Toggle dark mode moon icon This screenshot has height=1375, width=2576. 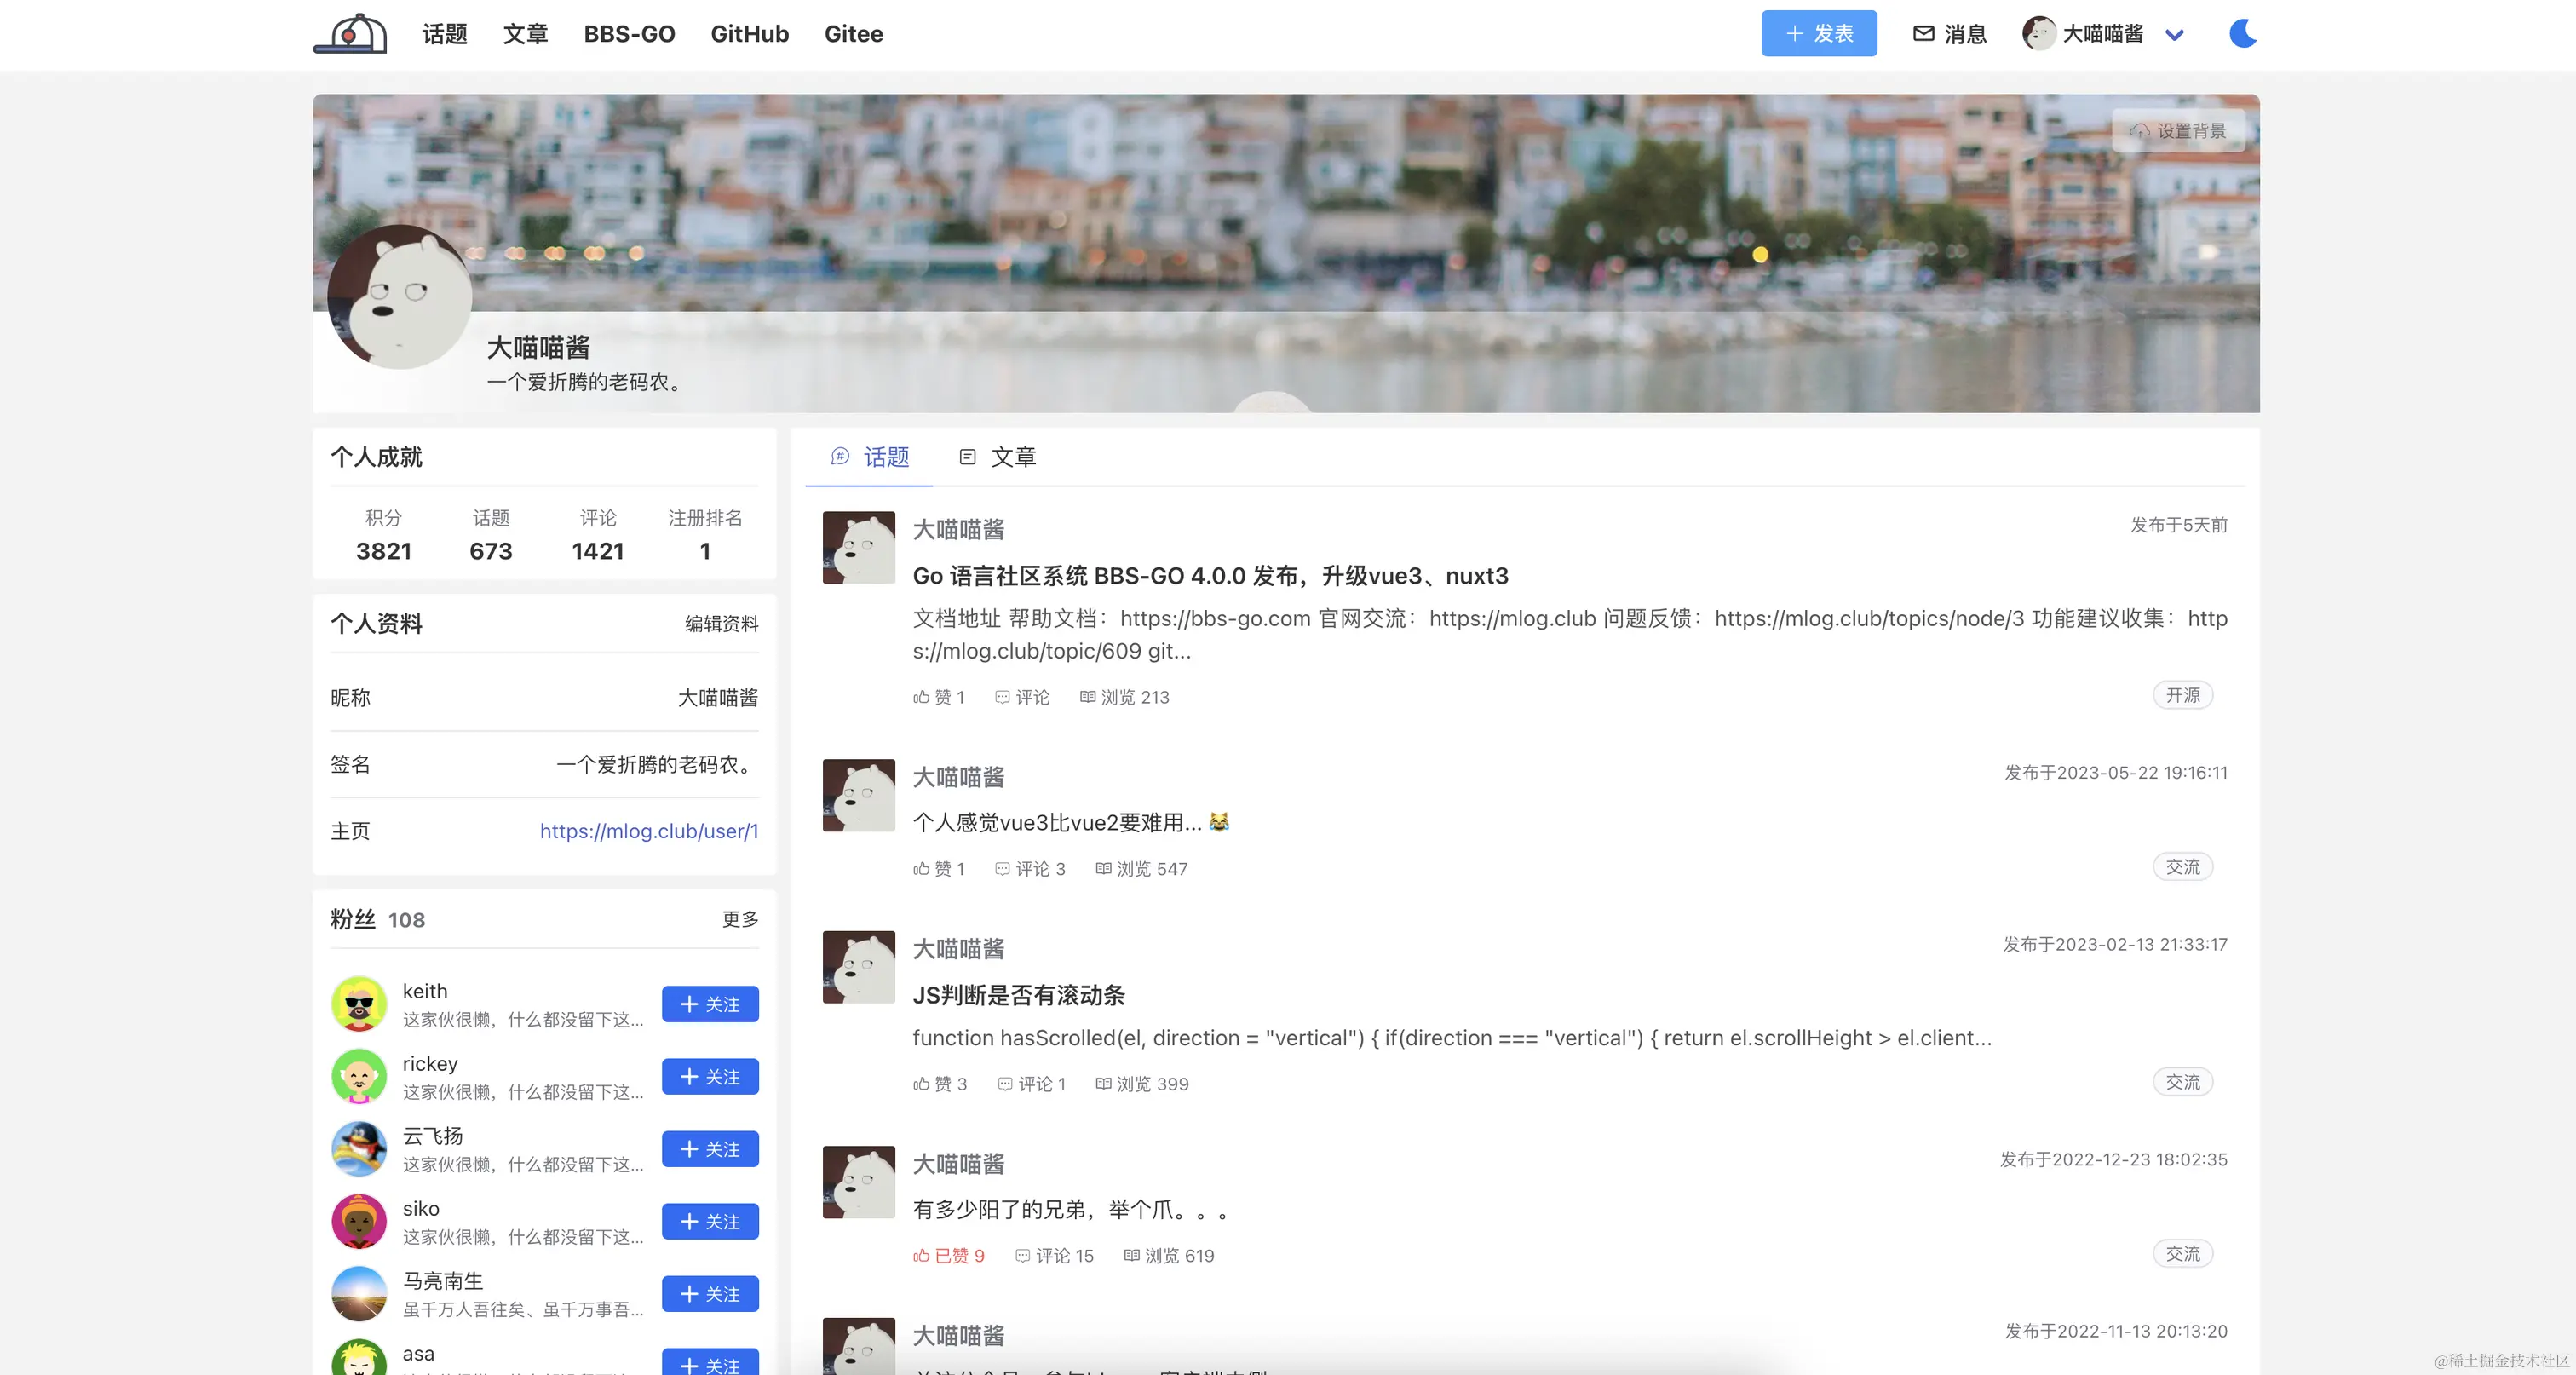click(2242, 34)
